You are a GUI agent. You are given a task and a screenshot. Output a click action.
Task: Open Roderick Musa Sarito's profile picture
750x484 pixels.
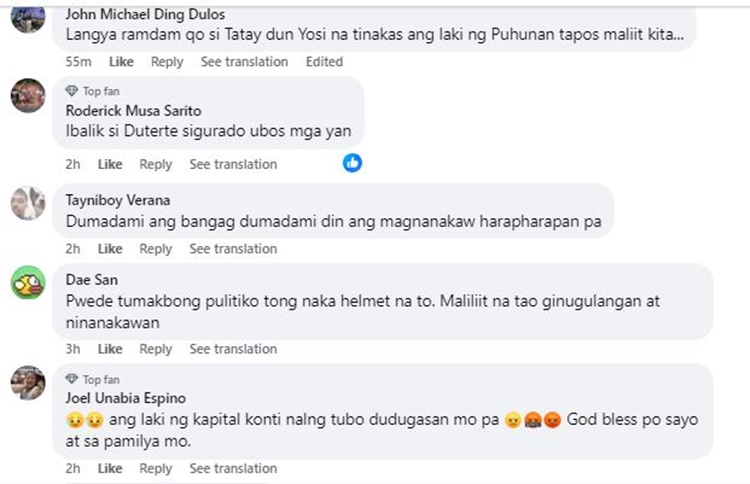28,96
